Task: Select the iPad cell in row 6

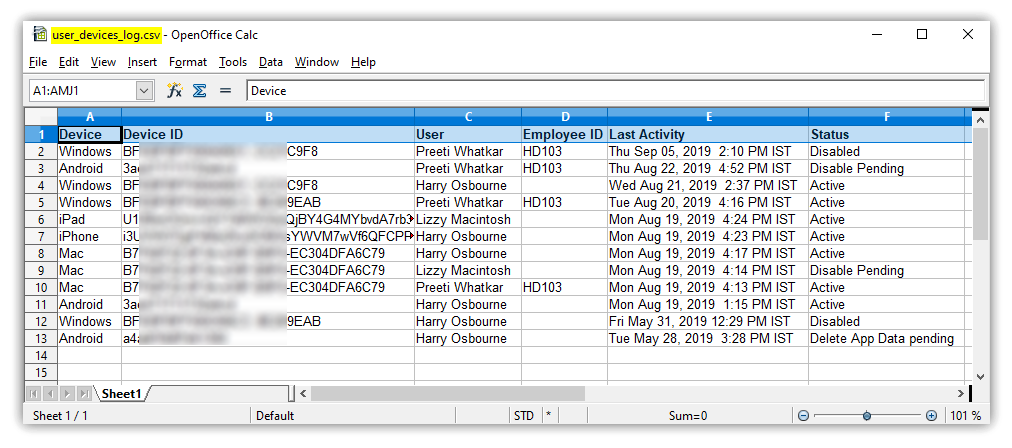Action: coord(90,219)
